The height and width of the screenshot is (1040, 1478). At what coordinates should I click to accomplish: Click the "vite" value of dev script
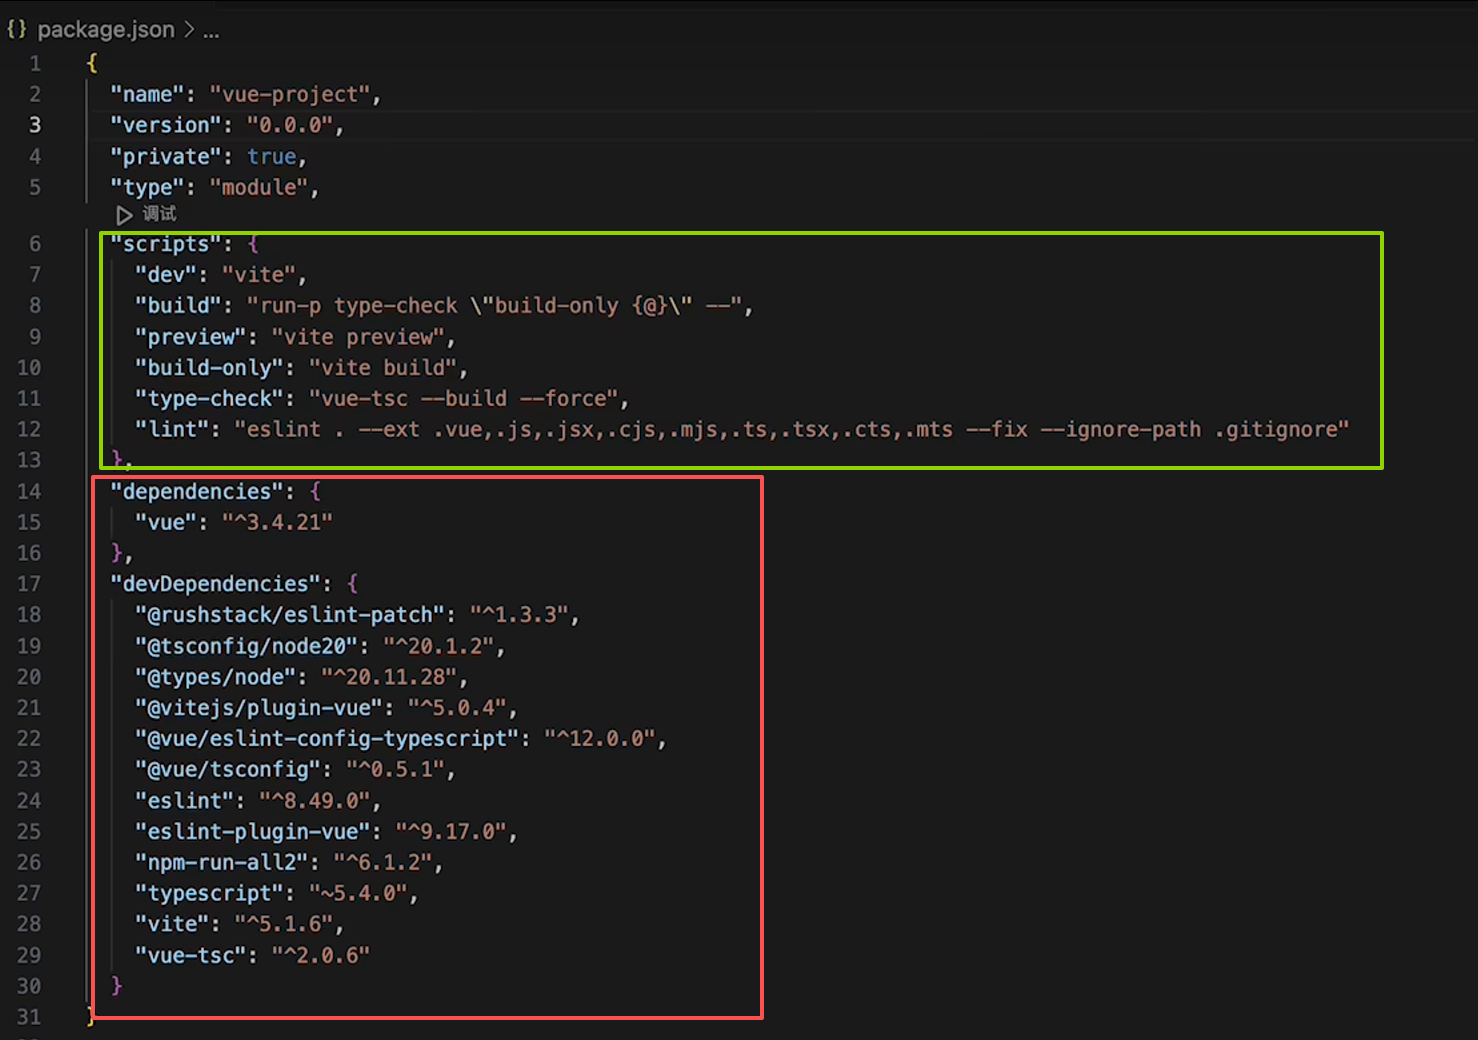click(x=258, y=275)
